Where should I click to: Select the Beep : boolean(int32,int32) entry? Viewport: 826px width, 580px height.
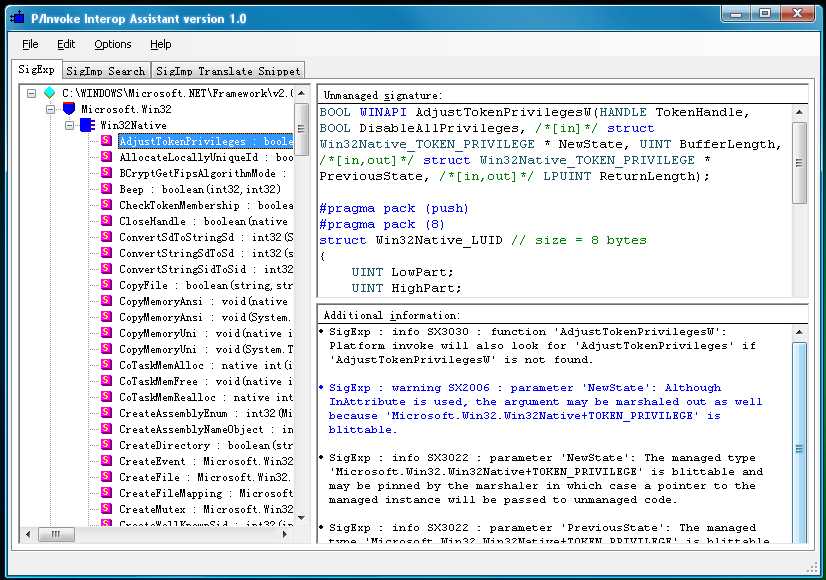pyautogui.click(x=200, y=189)
